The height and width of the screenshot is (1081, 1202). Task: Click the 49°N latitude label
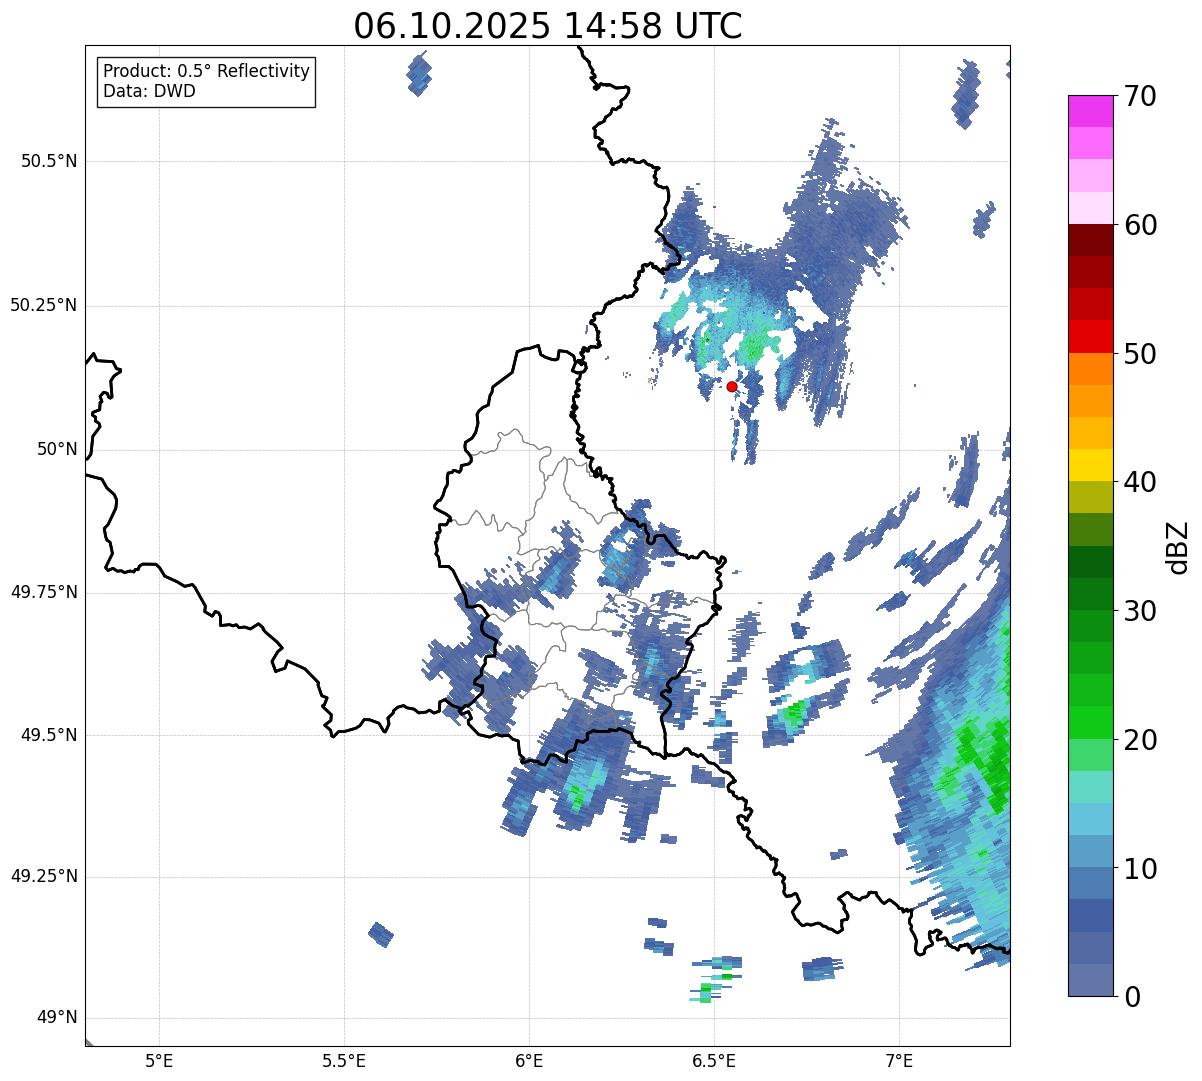pos(57,1018)
